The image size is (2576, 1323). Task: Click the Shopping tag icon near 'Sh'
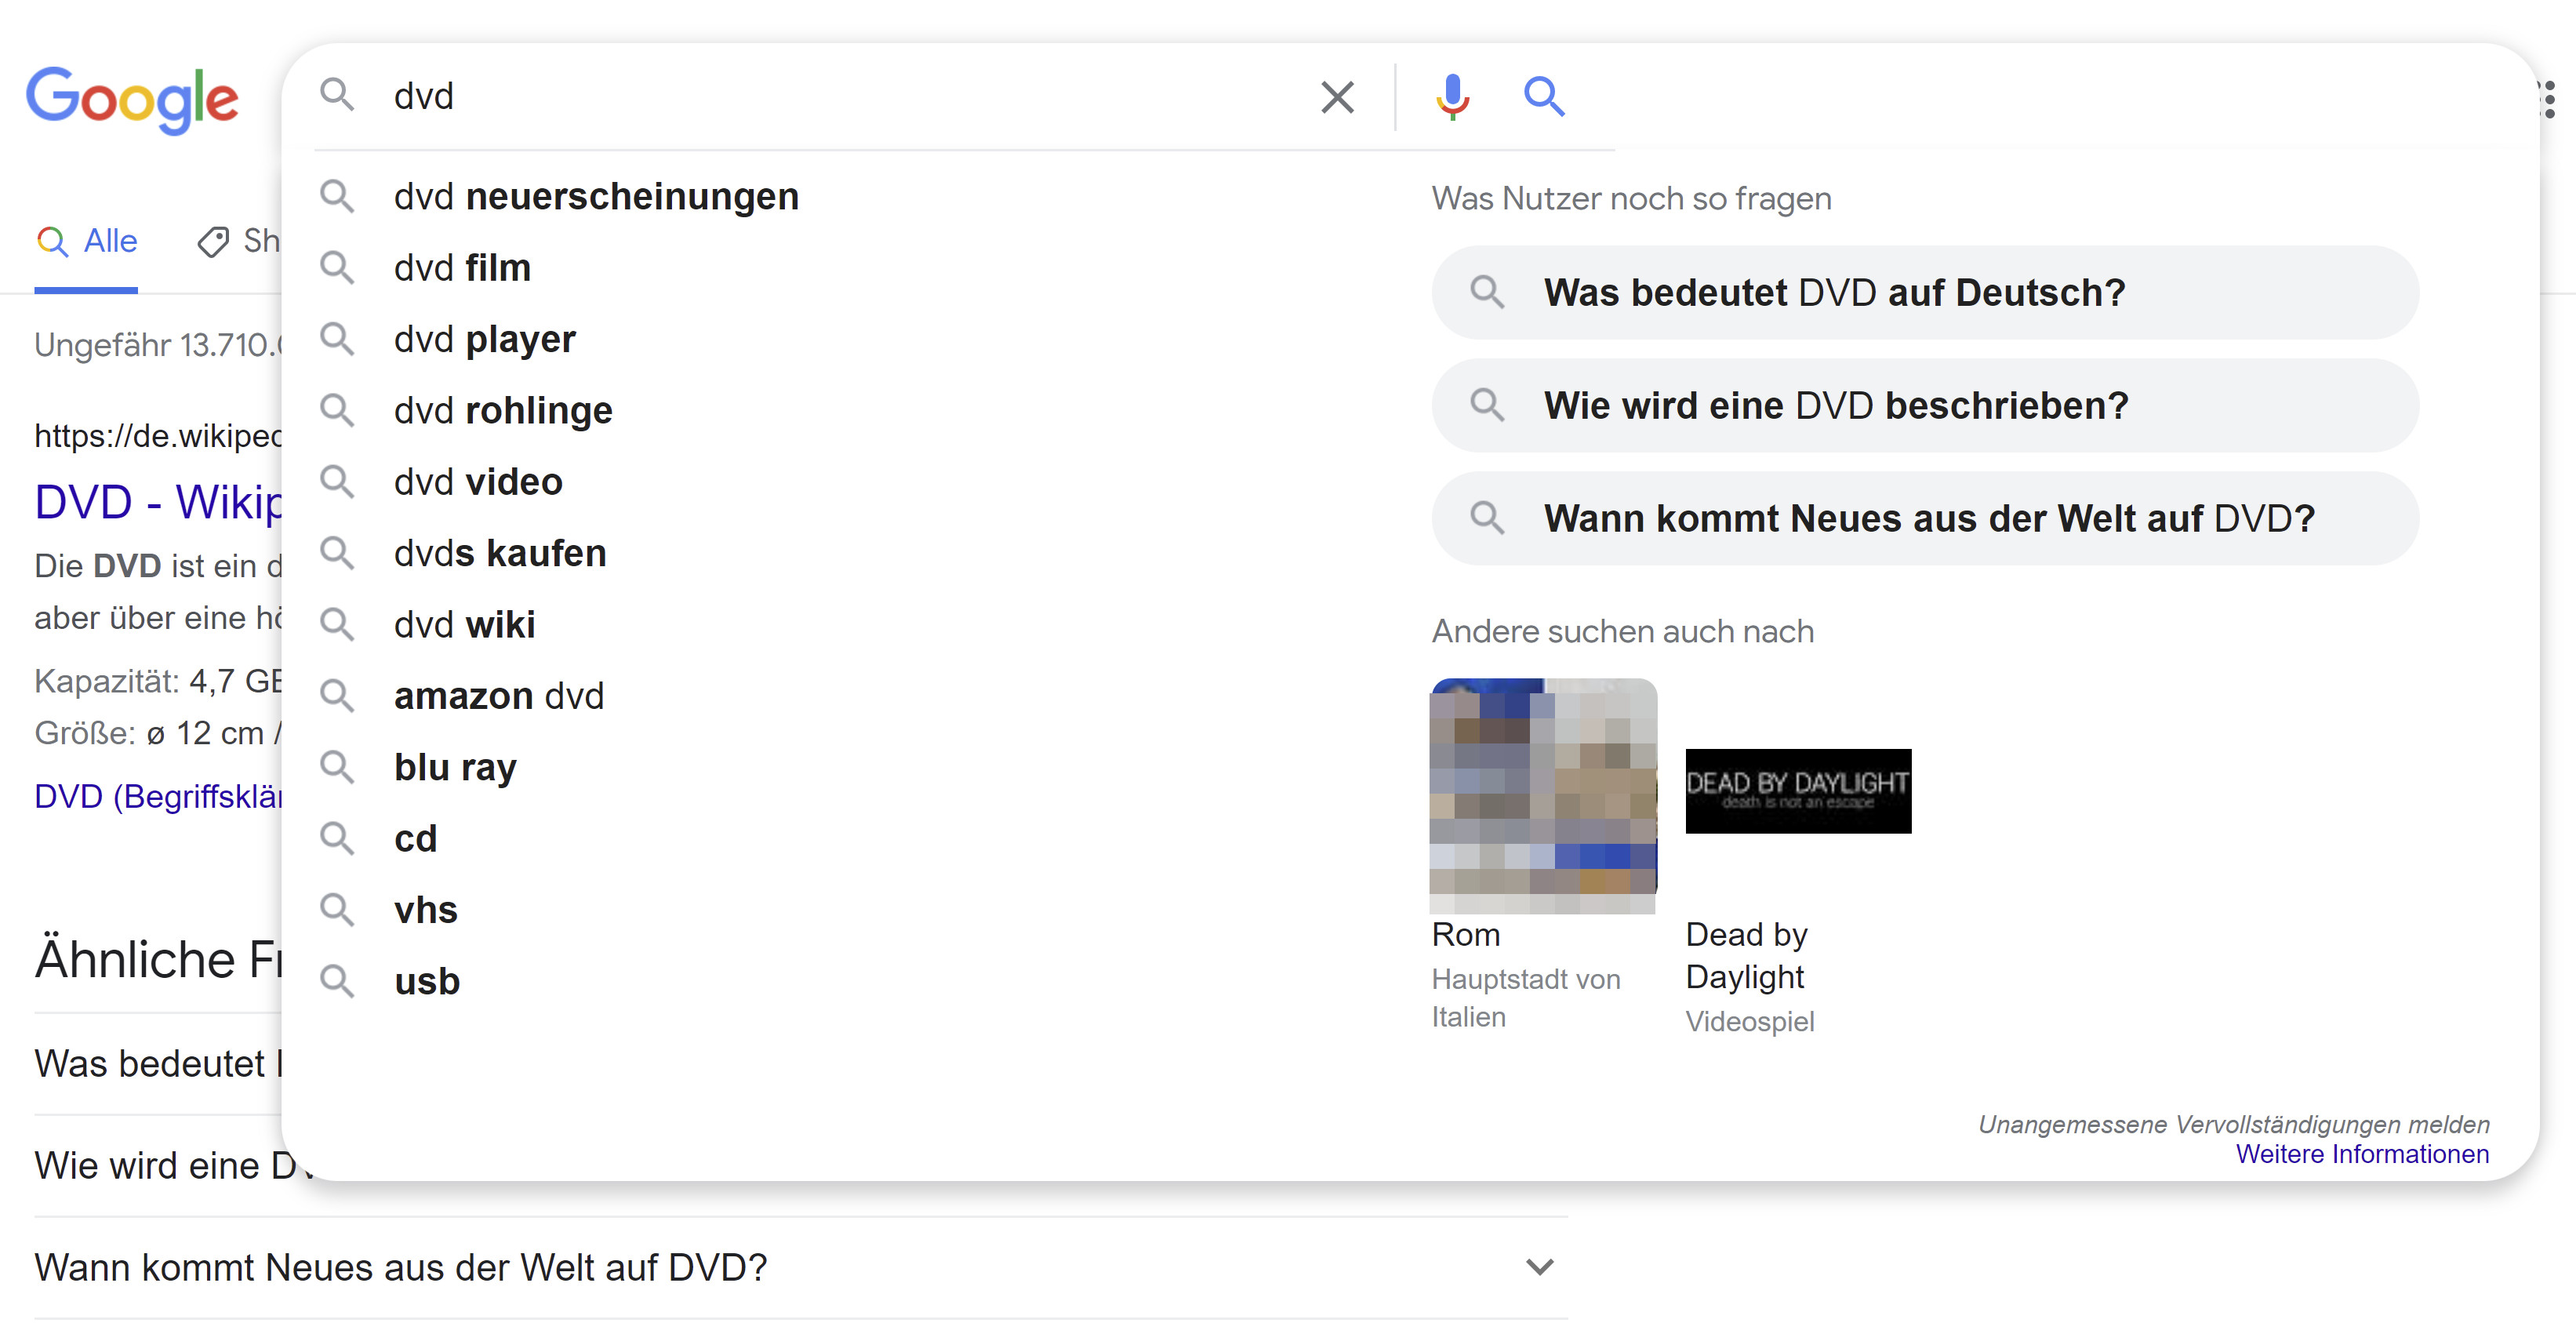214,241
